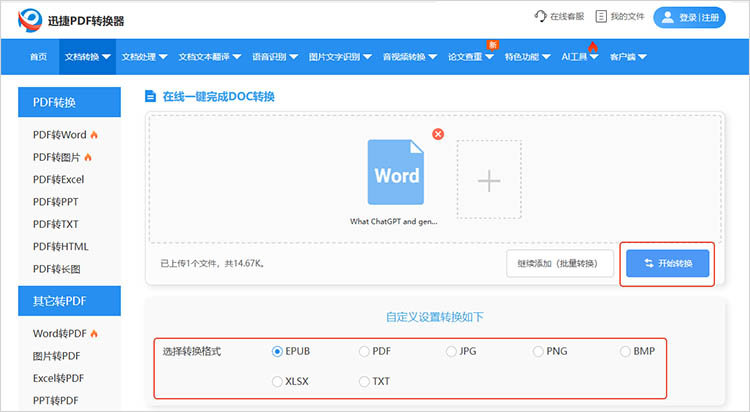Viewport: 750px width, 412px height.
Task: Expand the 特色功能 dropdown arrow
Action: pos(546,57)
